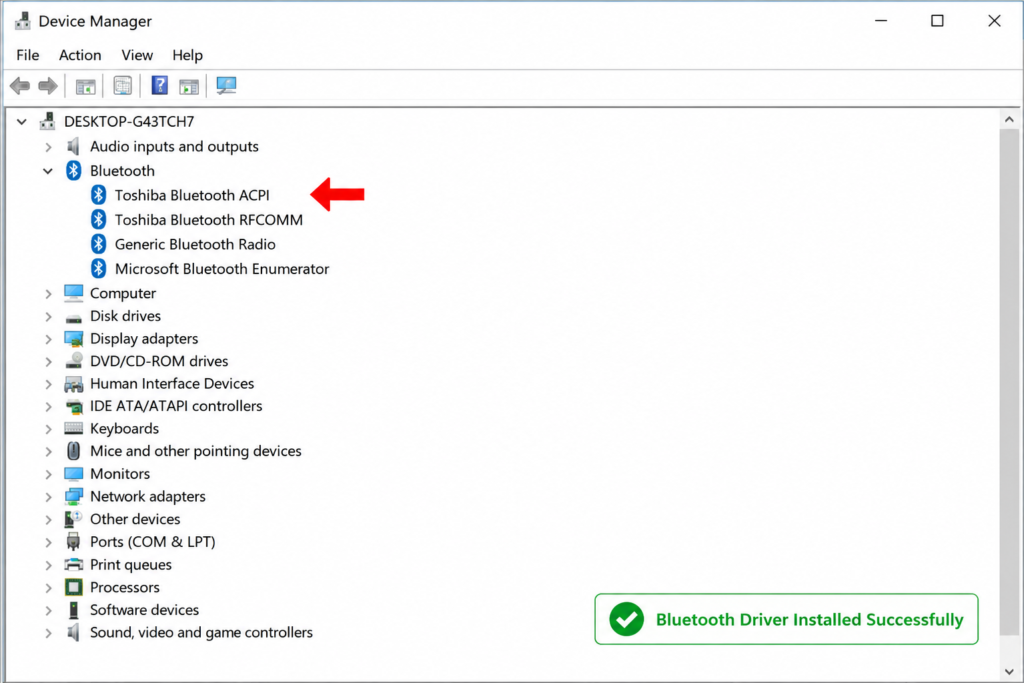Open the View menu
This screenshot has height=683, width=1024.
click(x=137, y=56)
